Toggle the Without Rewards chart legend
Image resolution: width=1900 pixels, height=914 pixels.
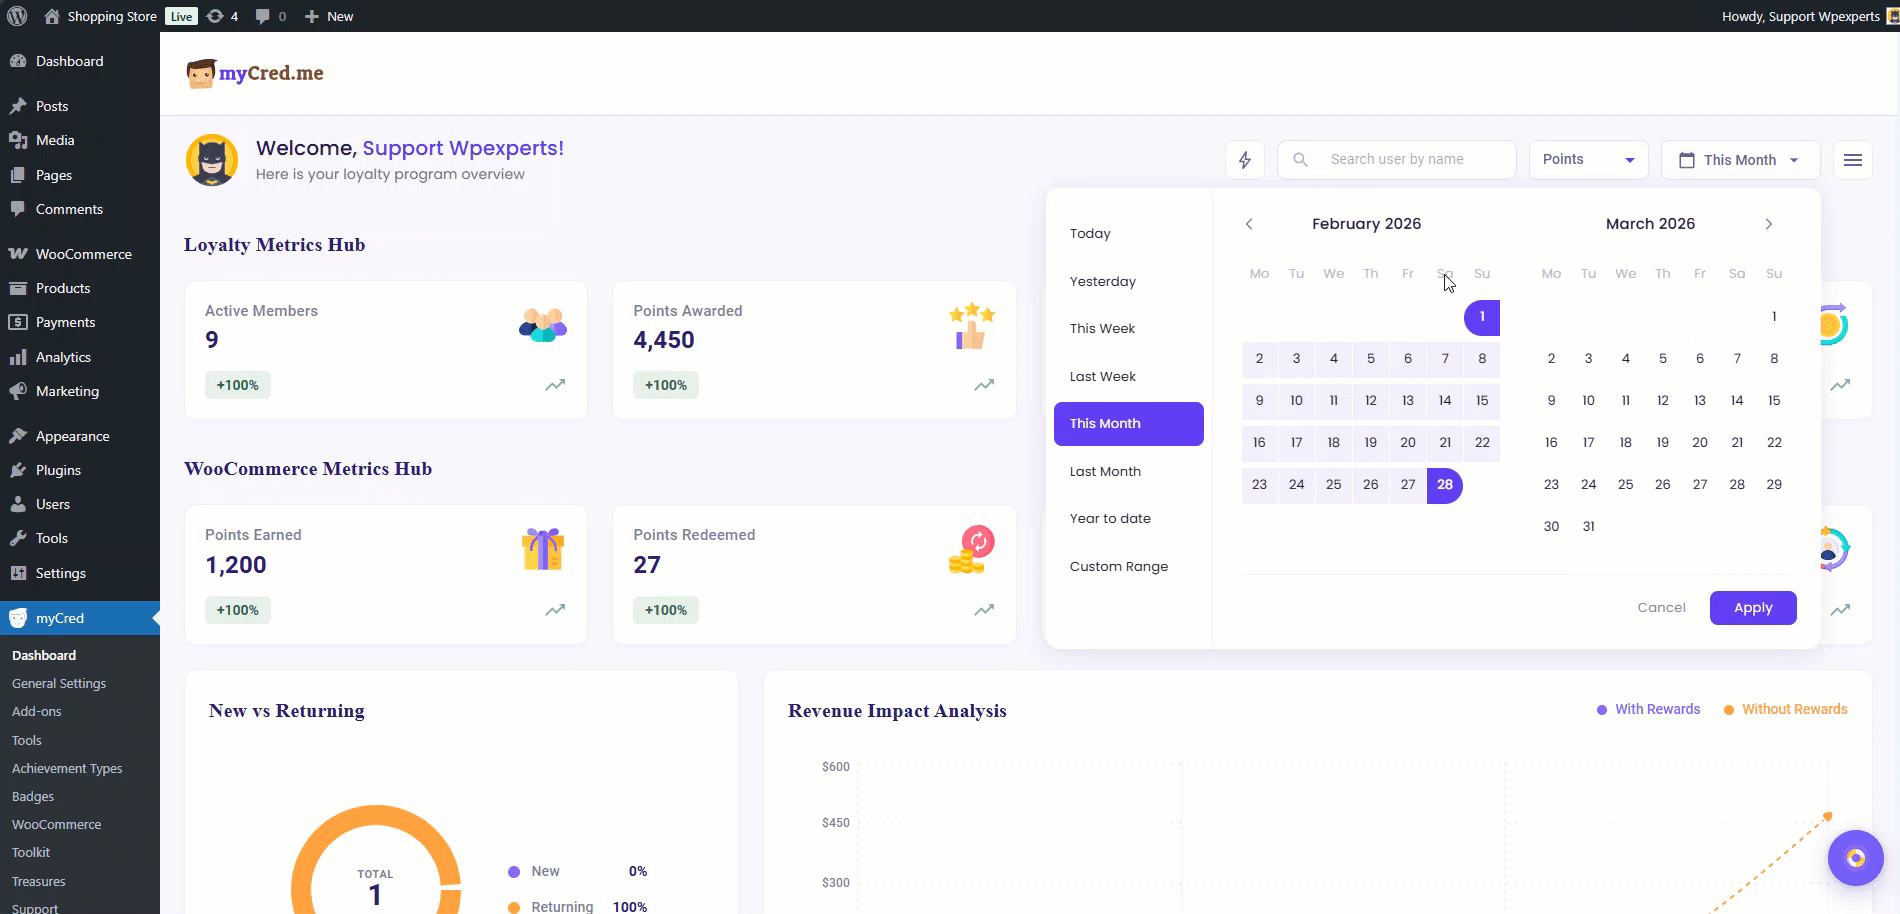(1785, 709)
